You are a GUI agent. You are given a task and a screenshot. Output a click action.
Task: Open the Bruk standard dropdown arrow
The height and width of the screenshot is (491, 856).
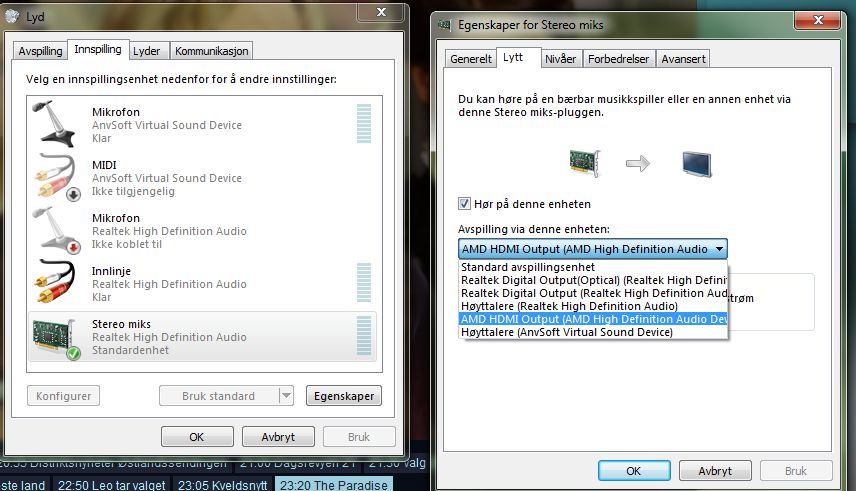click(286, 395)
